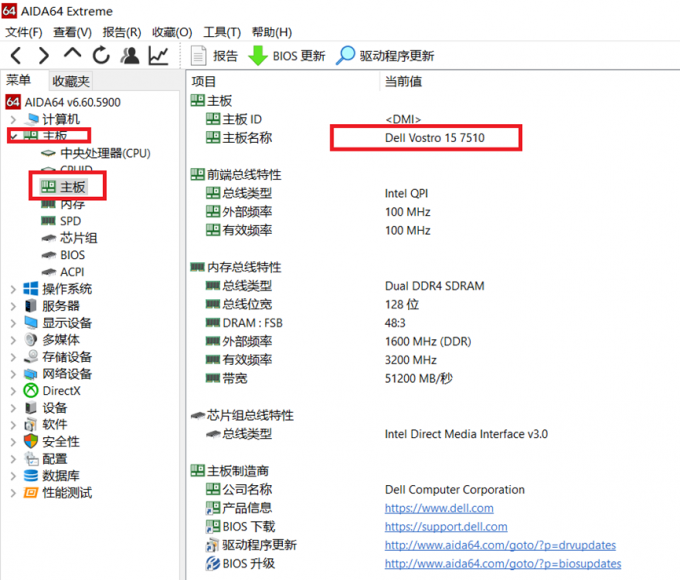Click the 报告 report button

pos(215,56)
